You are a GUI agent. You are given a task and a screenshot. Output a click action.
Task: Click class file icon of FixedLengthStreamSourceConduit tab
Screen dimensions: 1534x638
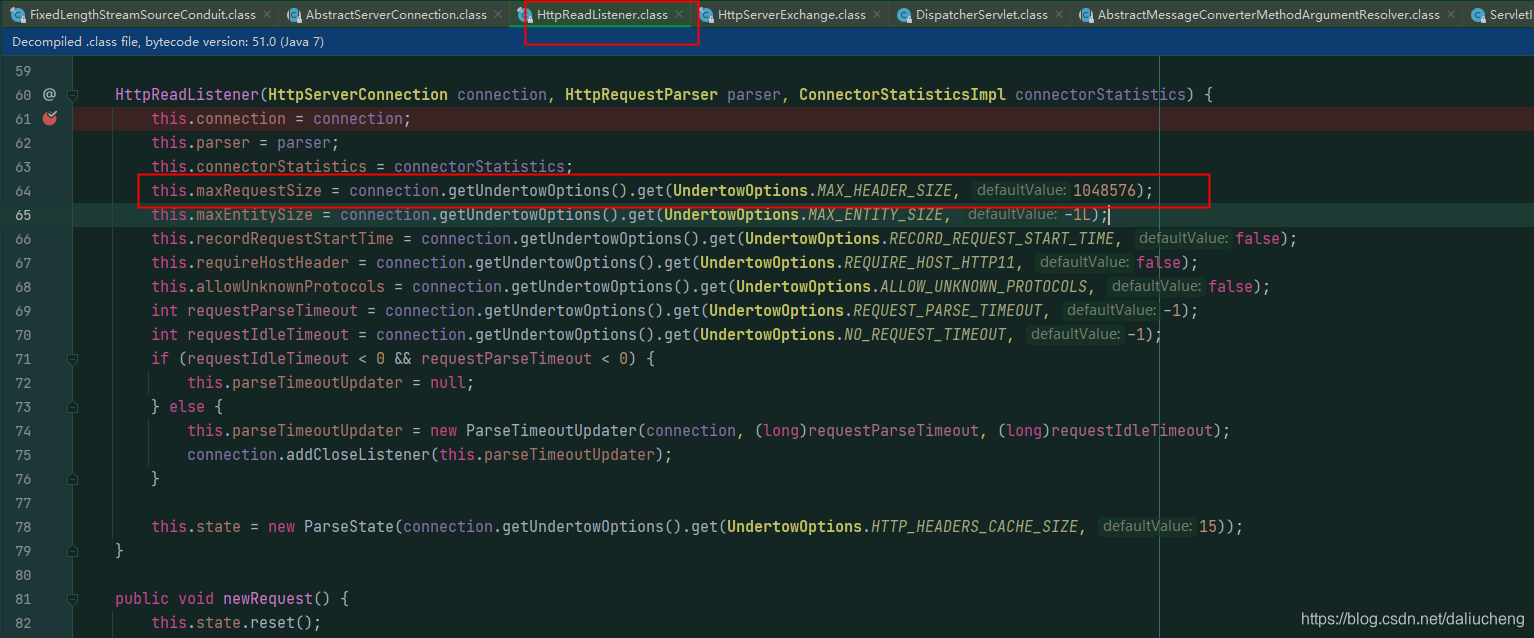(x=17, y=15)
